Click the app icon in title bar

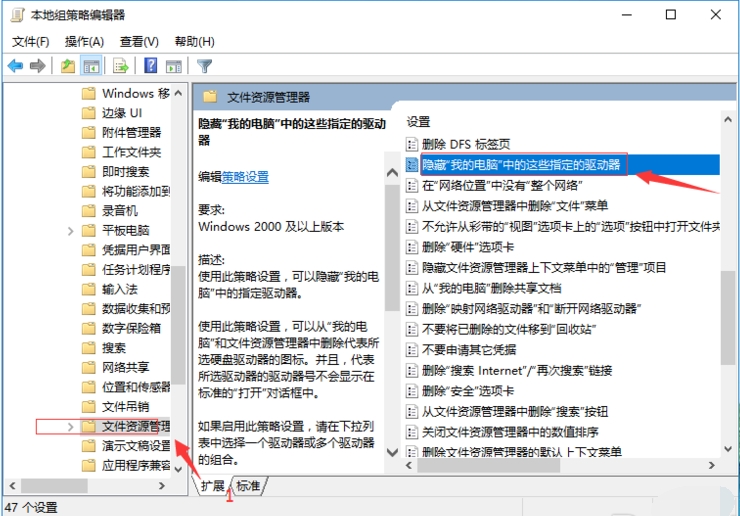pyautogui.click(x=17, y=15)
